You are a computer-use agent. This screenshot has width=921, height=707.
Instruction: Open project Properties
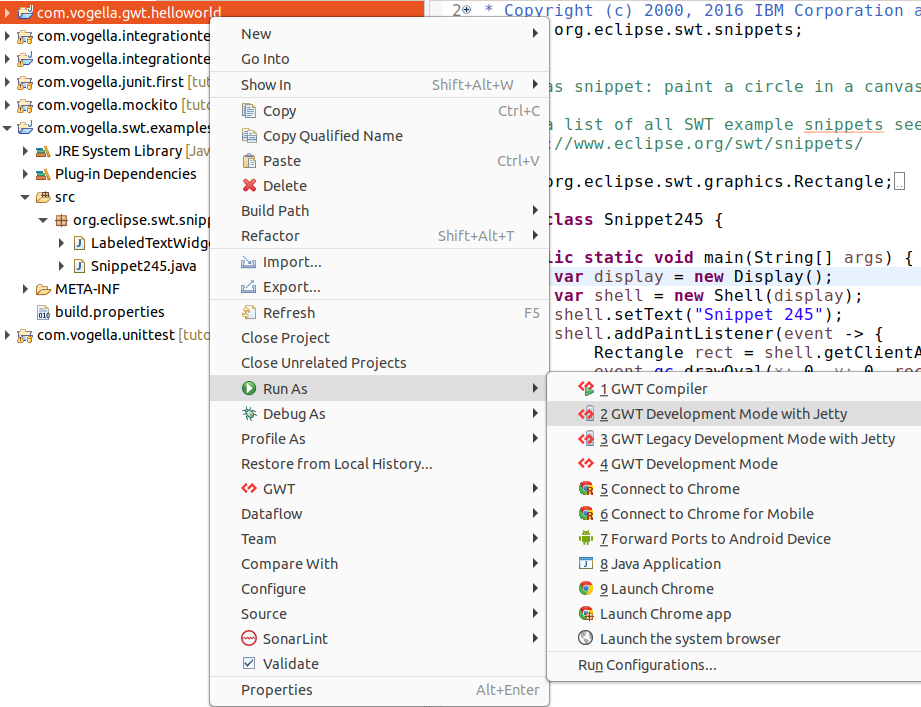[379, 690]
